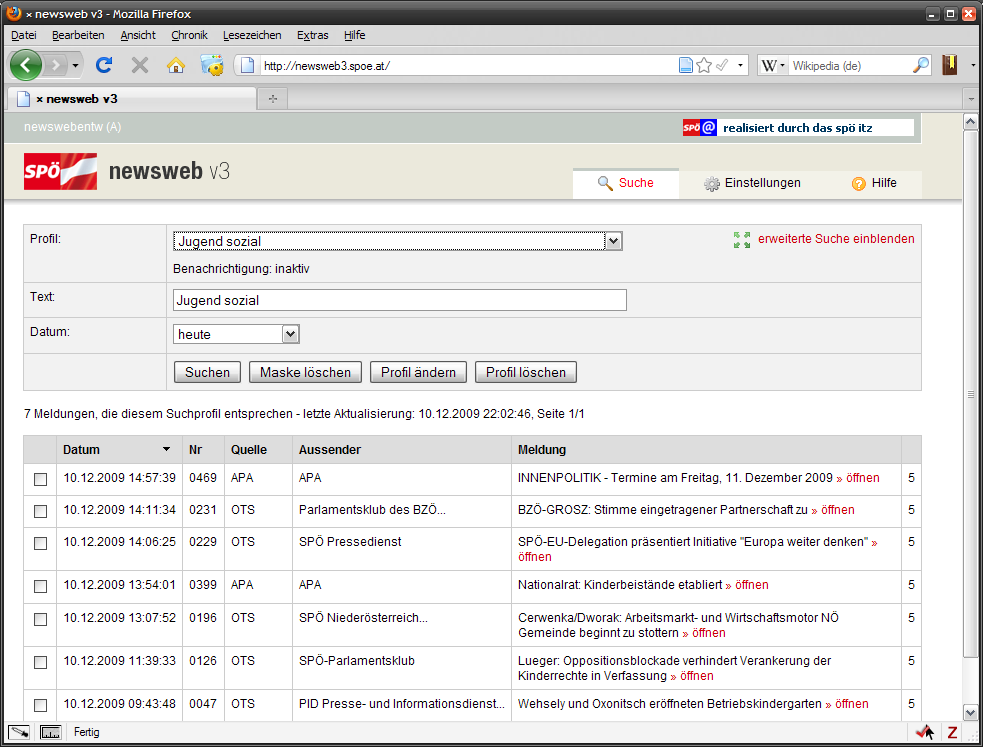Click the Firefox home icon
The image size is (983, 747).
click(175, 65)
